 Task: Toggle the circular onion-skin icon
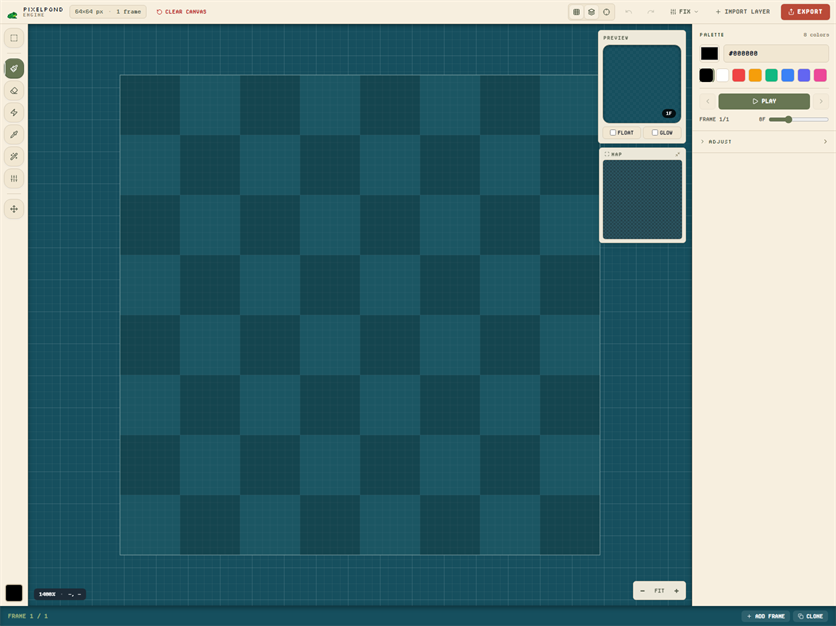pos(606,12)
